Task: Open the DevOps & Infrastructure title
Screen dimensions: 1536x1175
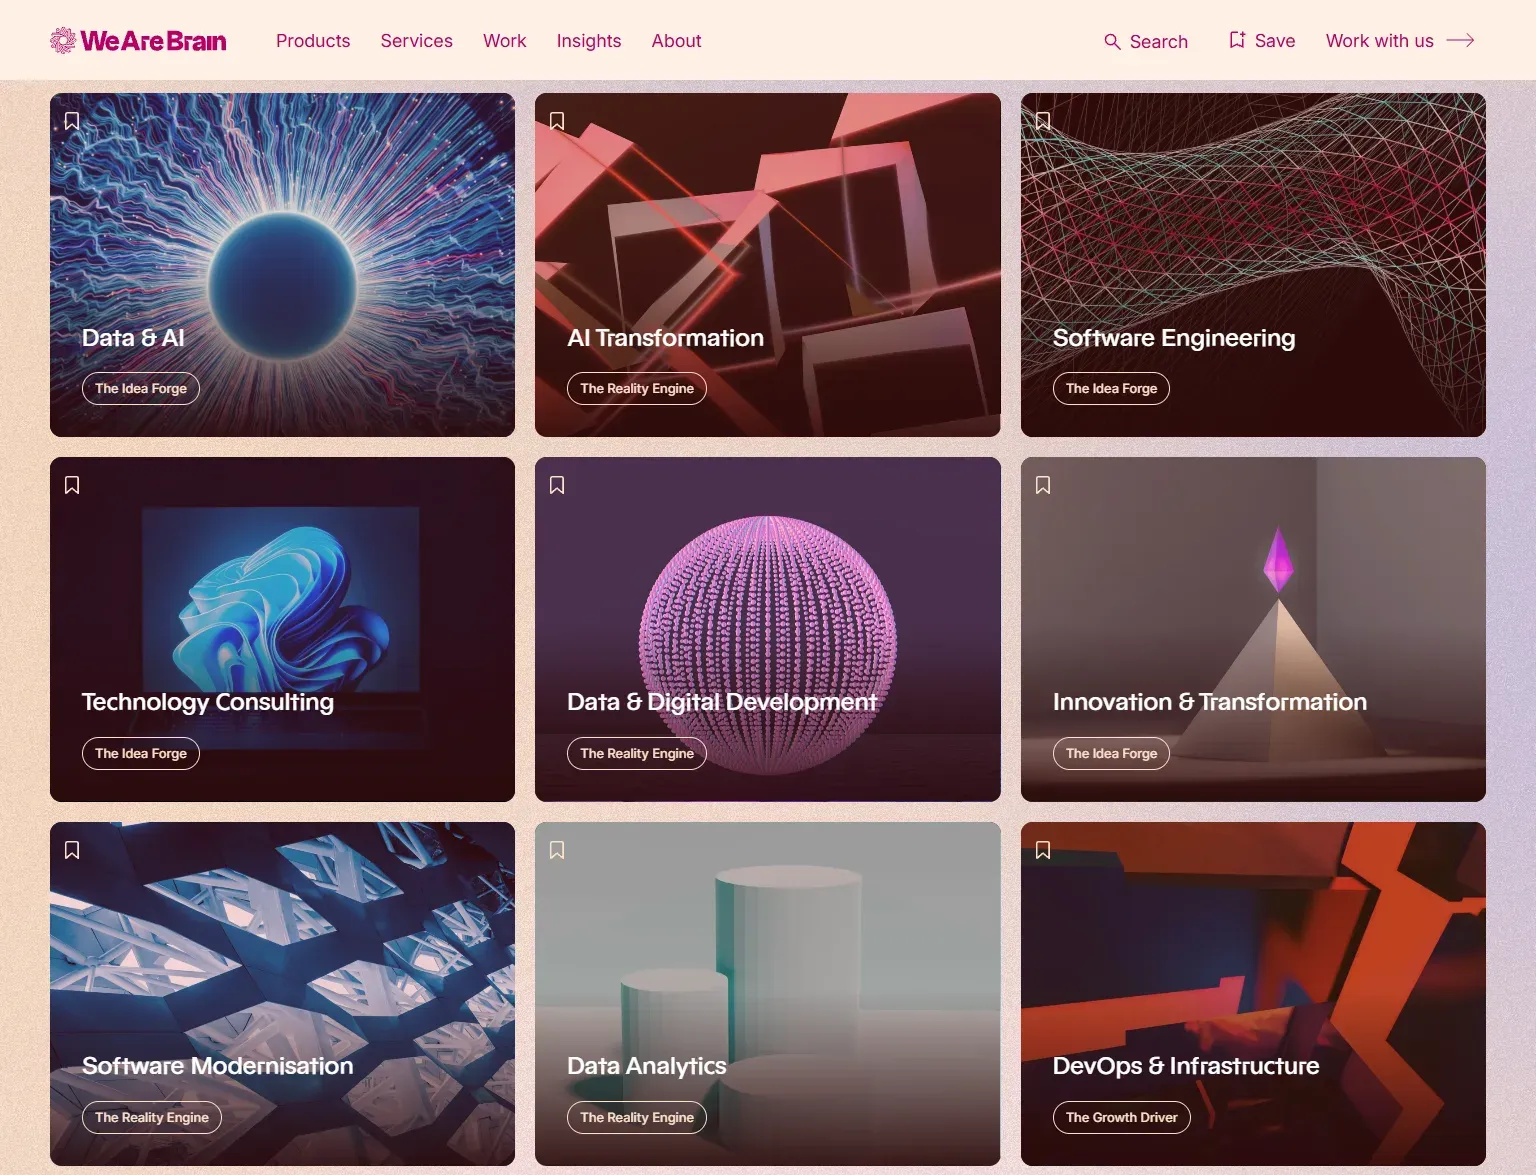Action: pyautogui.click(x=1186, y=1066)
